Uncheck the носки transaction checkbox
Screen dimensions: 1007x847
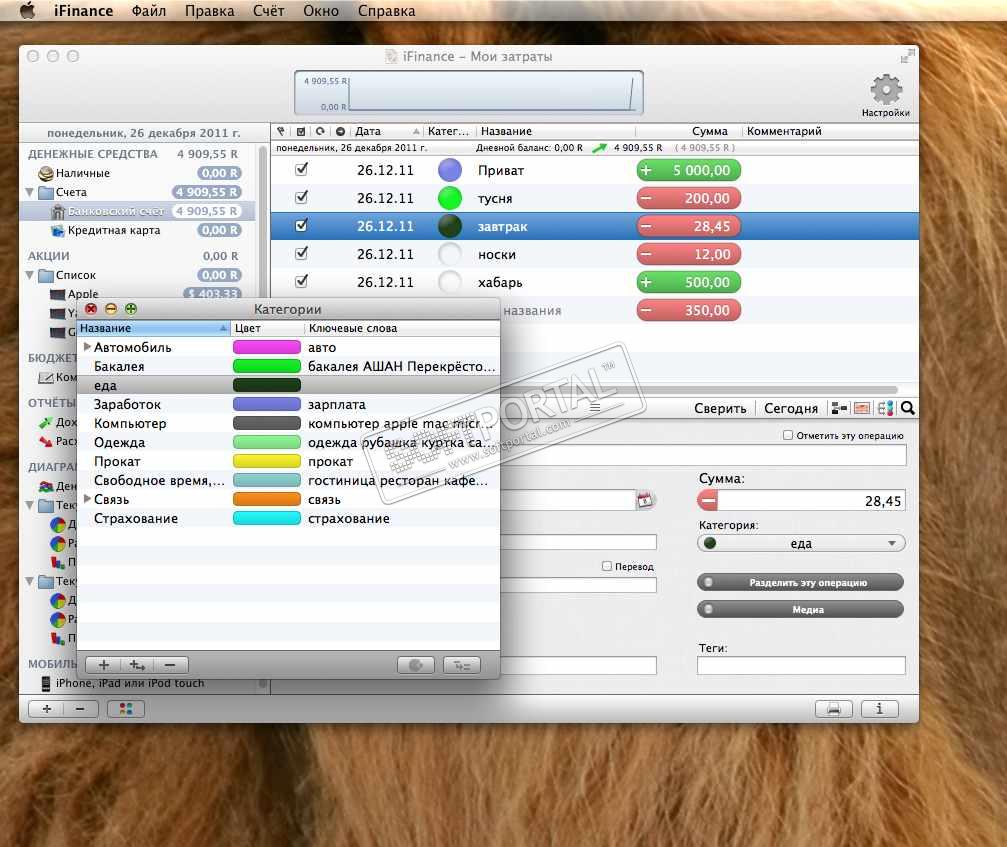point(301,253)
